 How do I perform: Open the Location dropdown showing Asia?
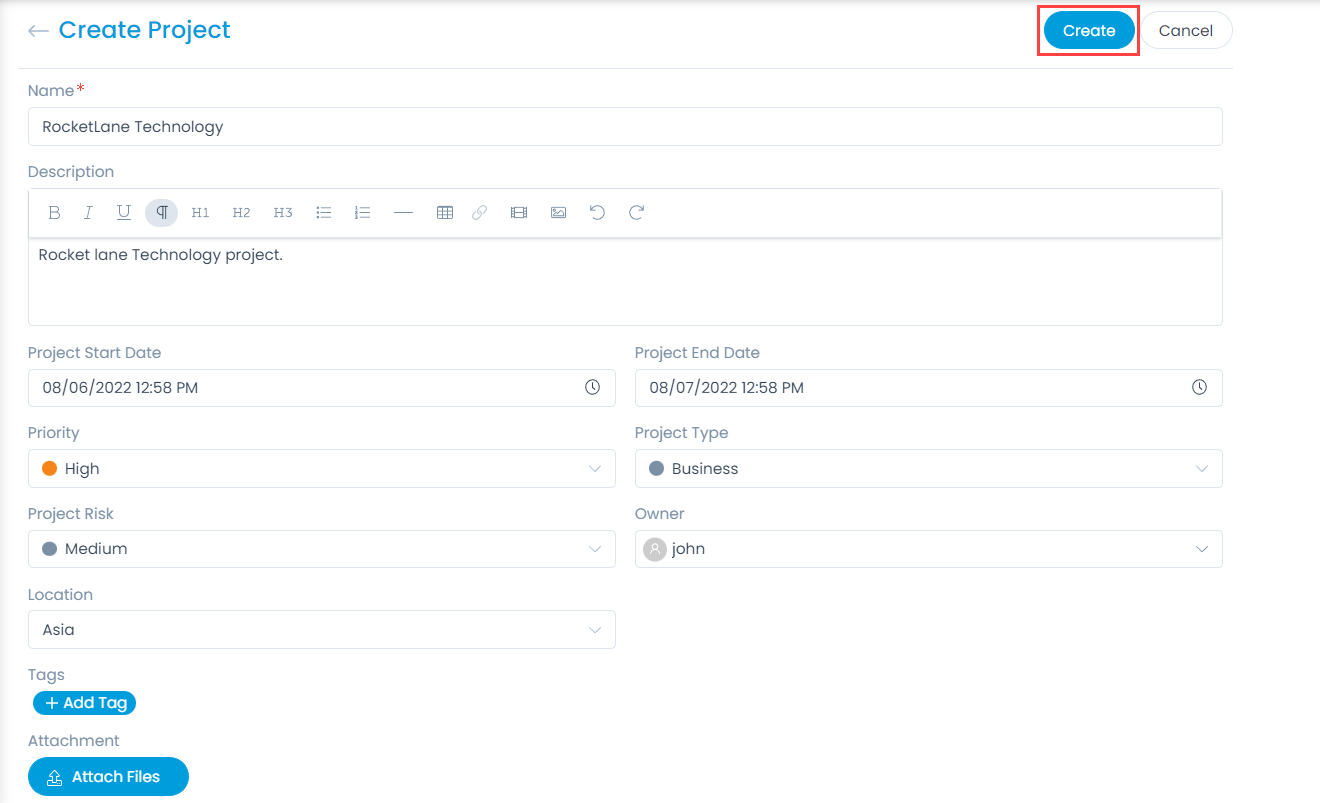coord(321,630)
